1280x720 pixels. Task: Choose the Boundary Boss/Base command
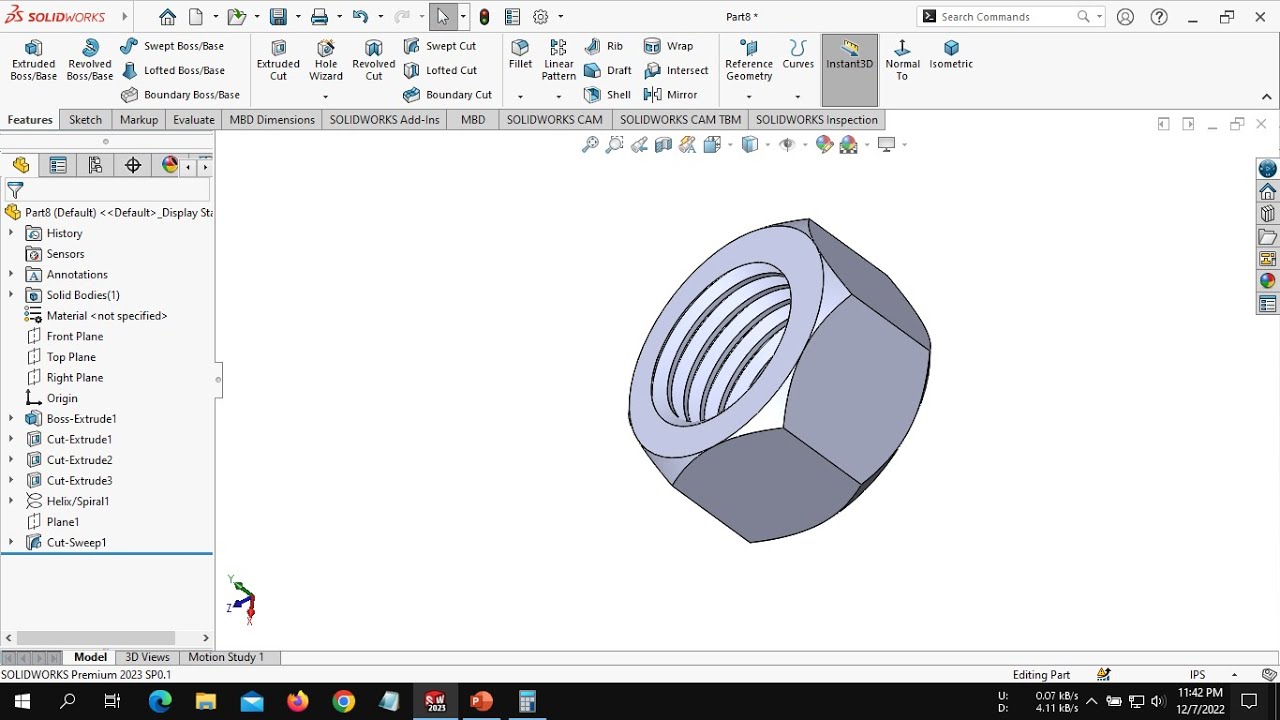180,95
